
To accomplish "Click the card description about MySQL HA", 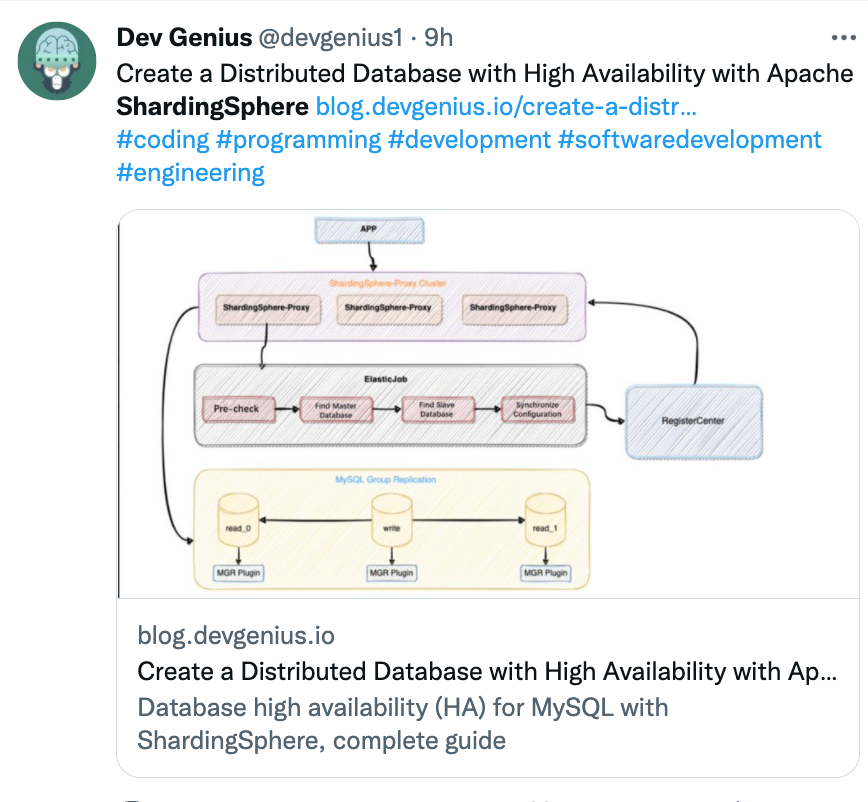I will [402, 724].
